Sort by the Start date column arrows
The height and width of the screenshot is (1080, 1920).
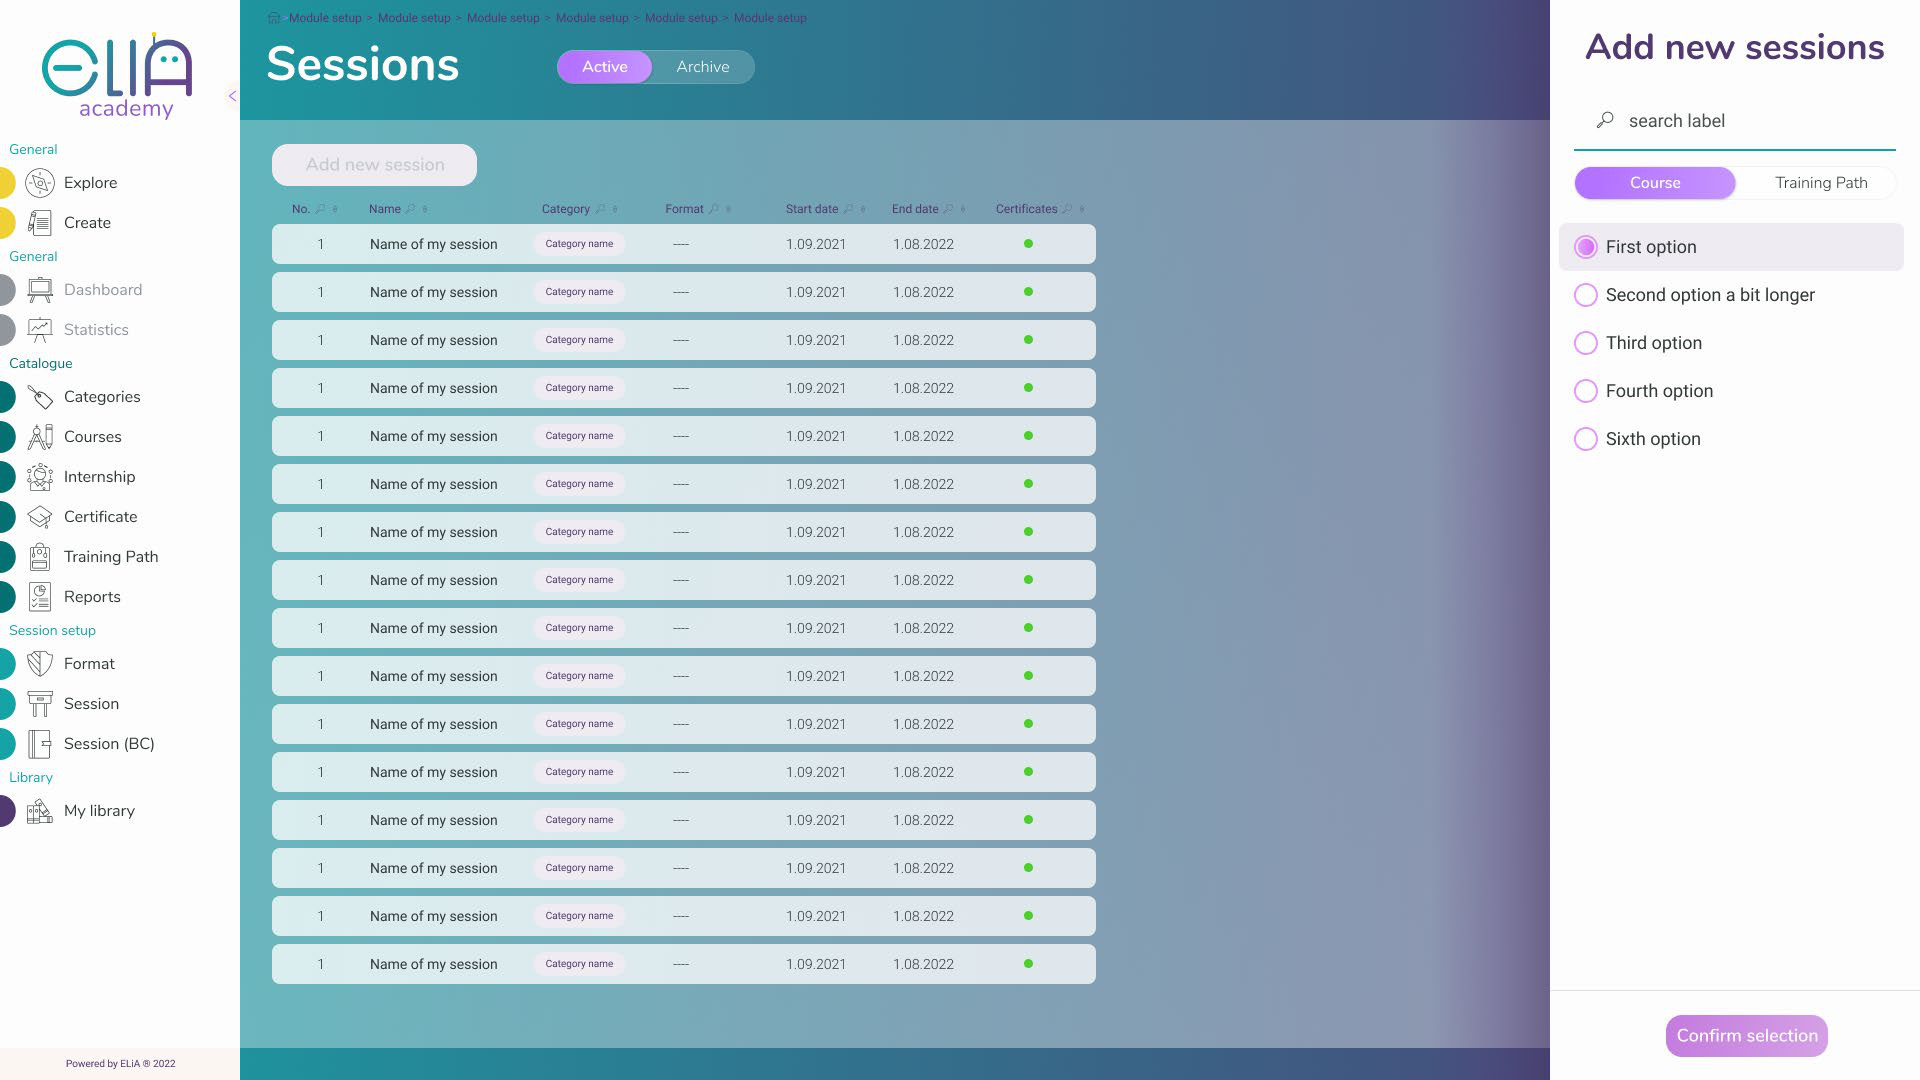pyautogui.click(x=863, y=209)
